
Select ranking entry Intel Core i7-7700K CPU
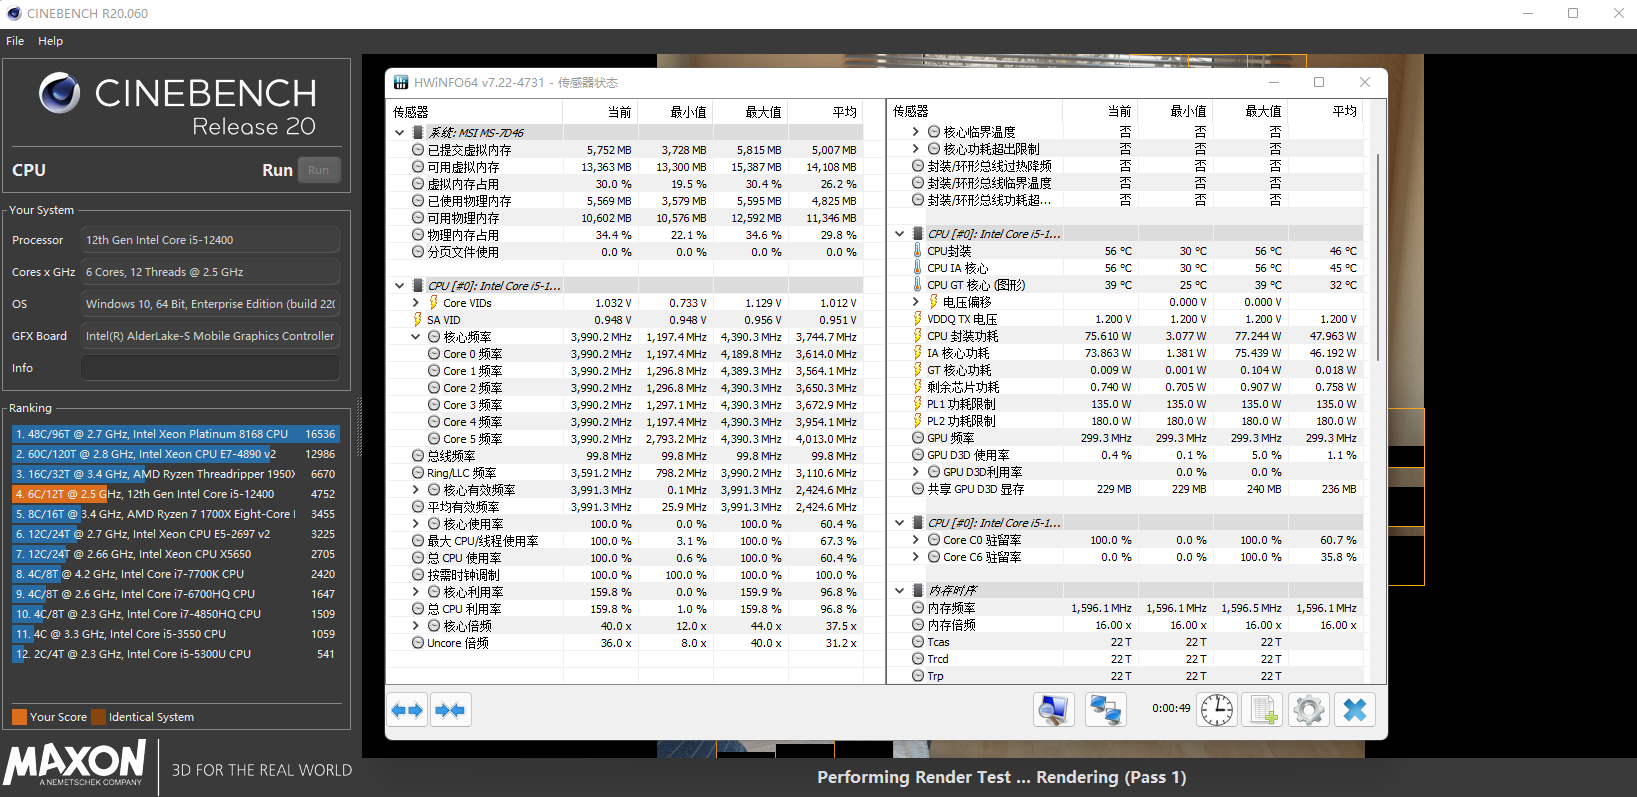pyautogui.click(x=176, y=574)
